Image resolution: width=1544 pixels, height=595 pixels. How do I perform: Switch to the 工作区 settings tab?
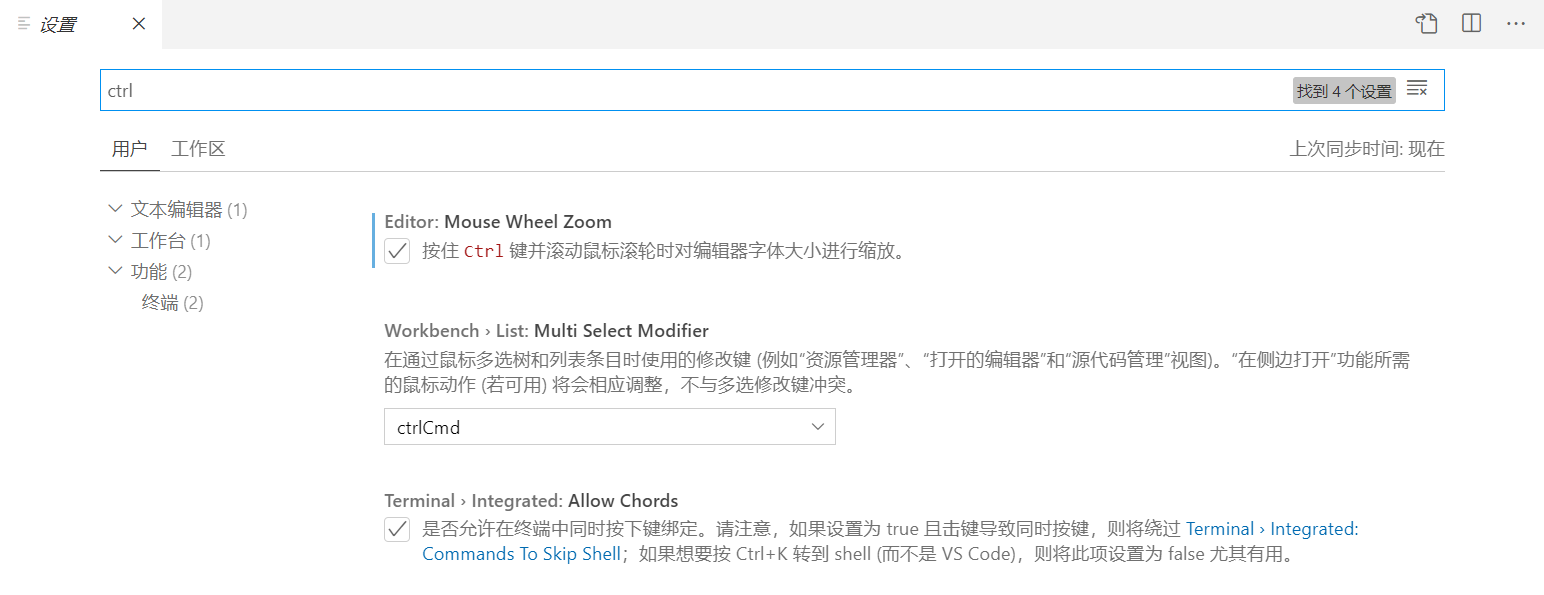click(x=198, y=149)
